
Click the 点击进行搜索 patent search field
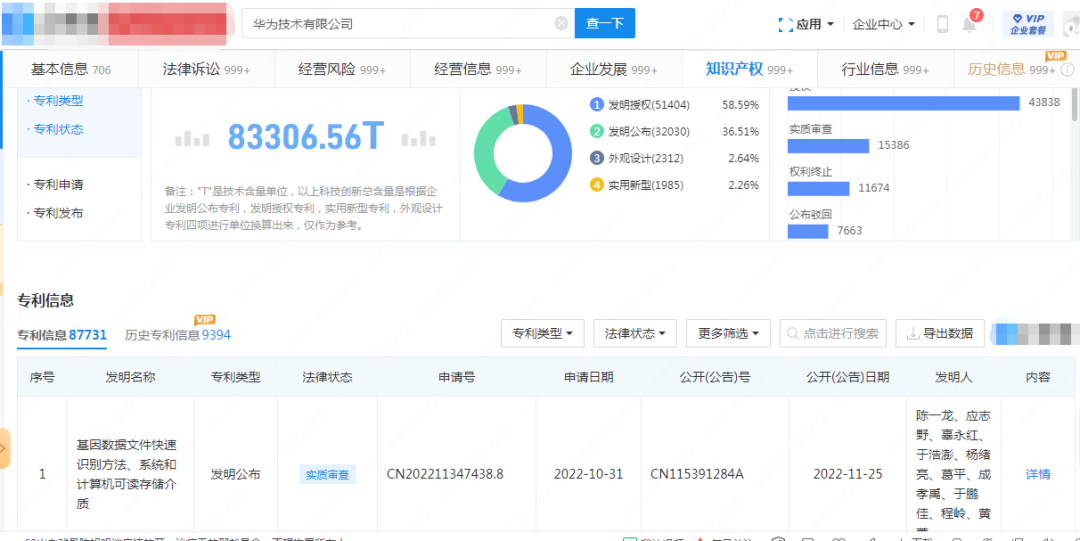tap(833, 334)
